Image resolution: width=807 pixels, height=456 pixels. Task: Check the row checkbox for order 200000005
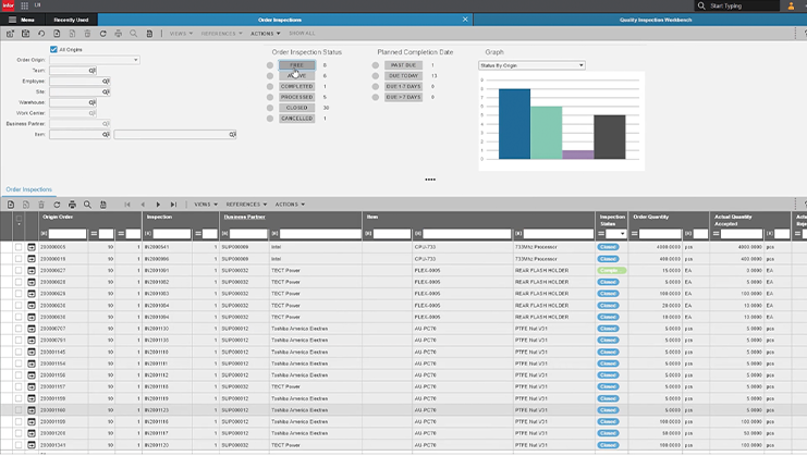(x=18, y=246)
